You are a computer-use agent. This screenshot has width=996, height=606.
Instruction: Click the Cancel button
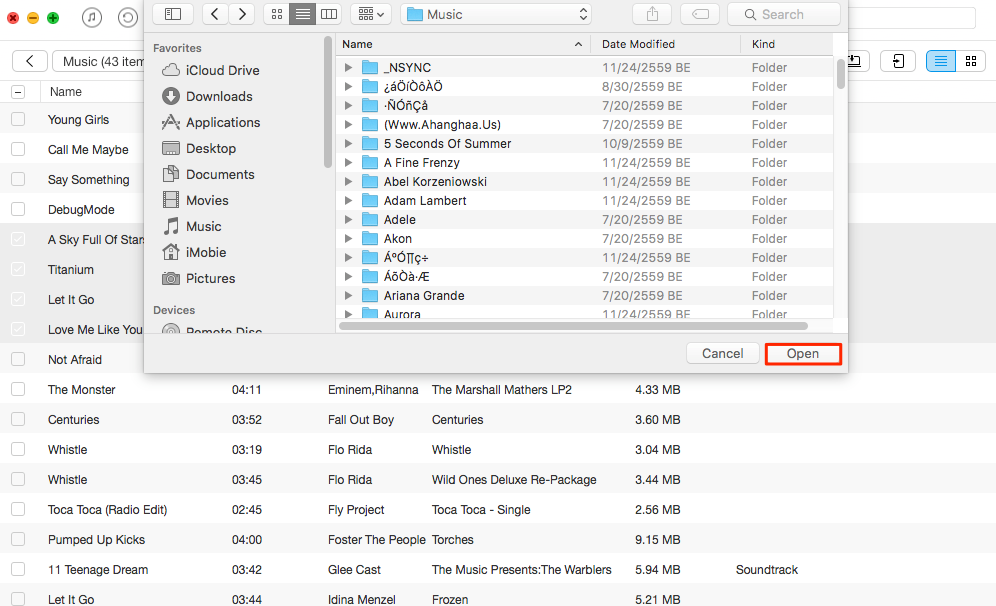[722, 354]
